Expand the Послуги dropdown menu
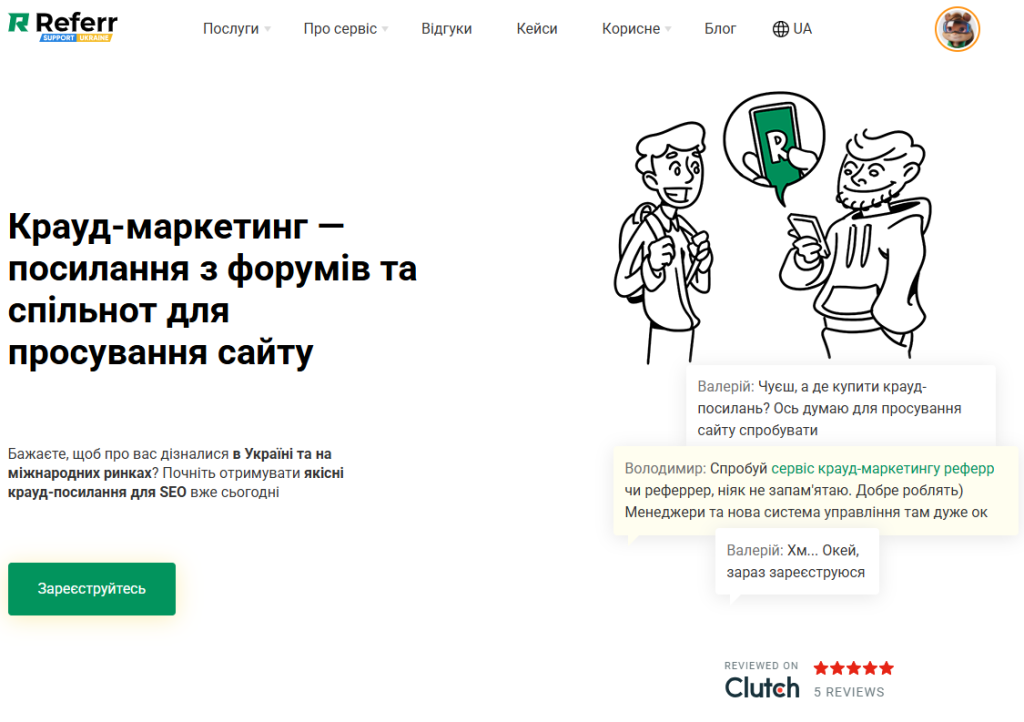 tap(236, 29)
